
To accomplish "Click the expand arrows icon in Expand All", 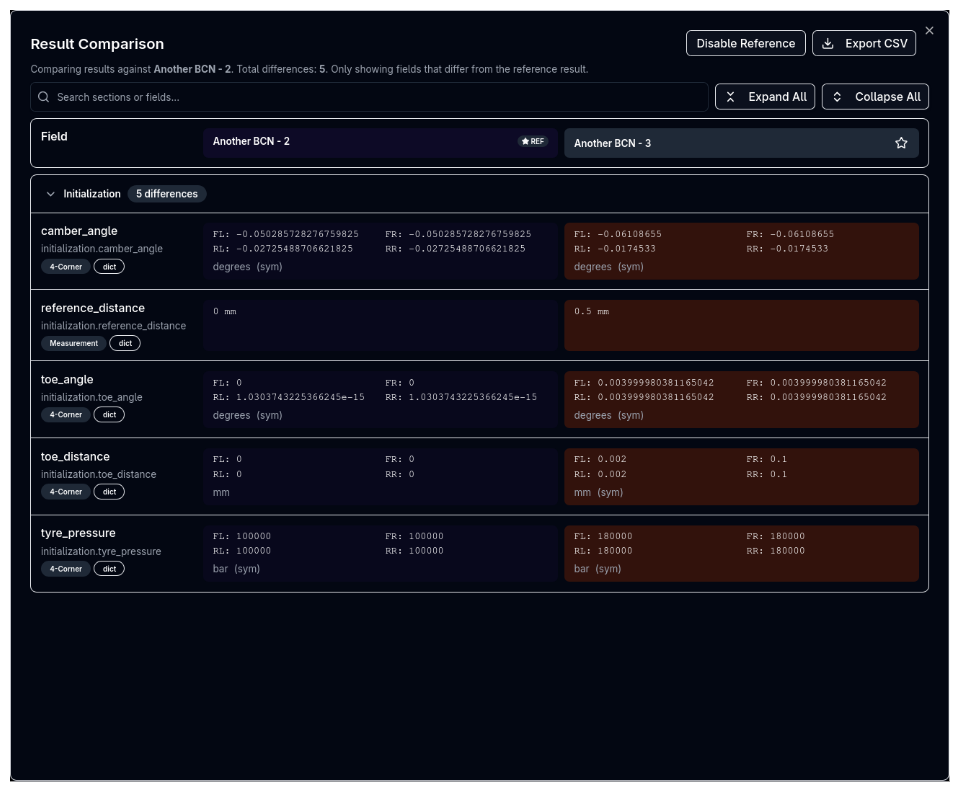I will click(x=730, y=97).
